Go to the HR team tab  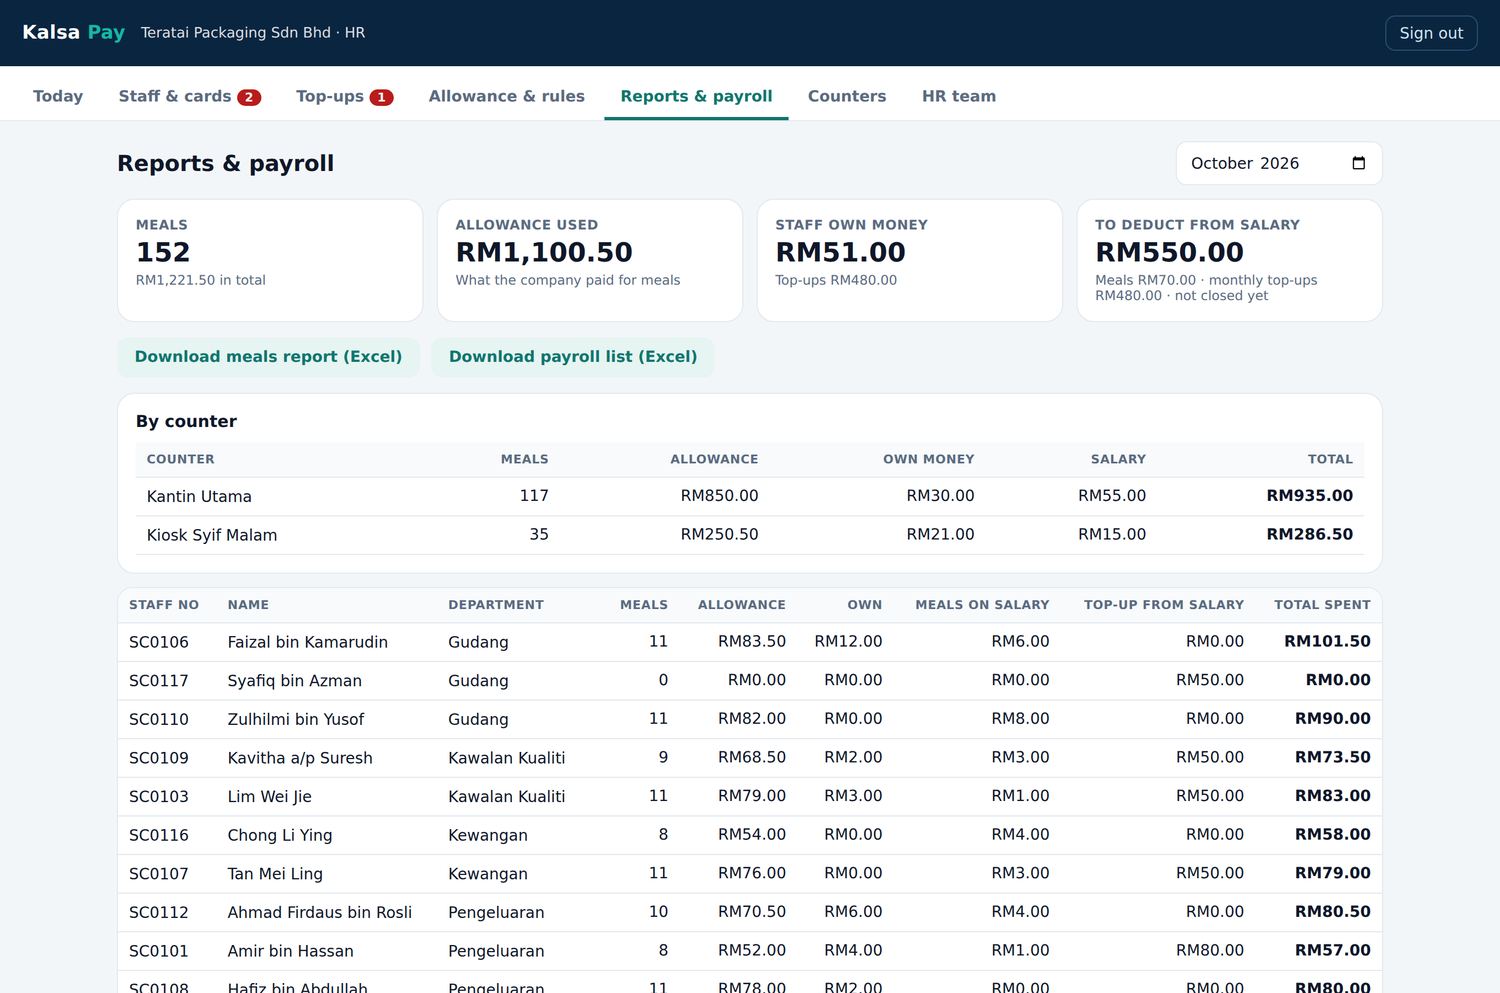click(959, 96)
